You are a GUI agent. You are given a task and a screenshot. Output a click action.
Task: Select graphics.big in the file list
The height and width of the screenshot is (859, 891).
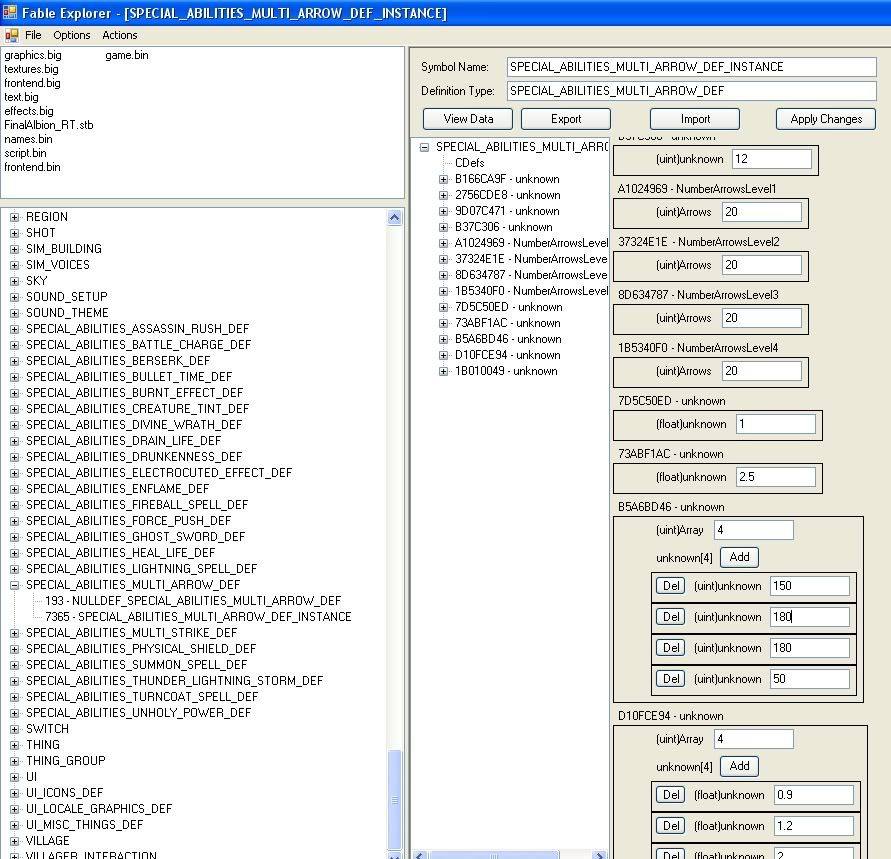pyautogui.click(x=33, y=55)
